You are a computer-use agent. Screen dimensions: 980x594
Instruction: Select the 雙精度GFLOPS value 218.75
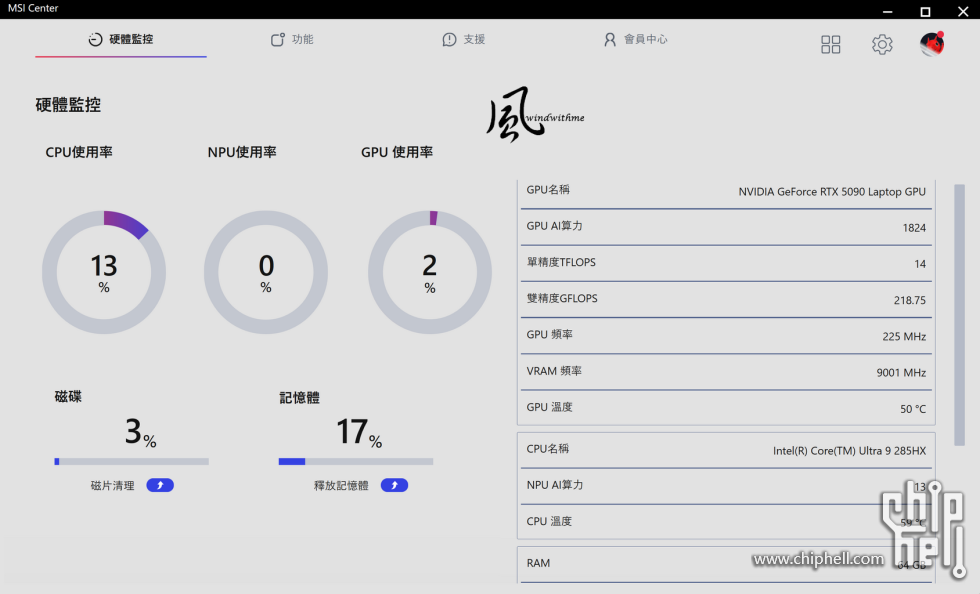(909, 300)
